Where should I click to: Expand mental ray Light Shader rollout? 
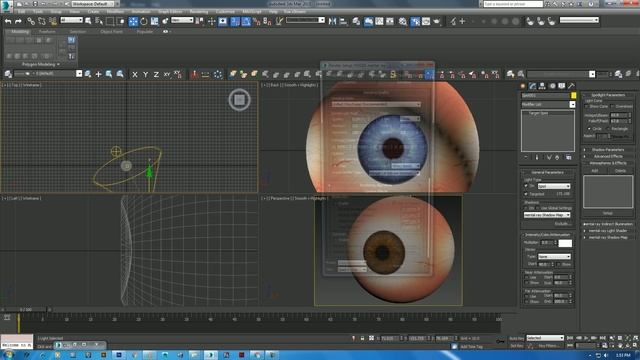[608, 231]
